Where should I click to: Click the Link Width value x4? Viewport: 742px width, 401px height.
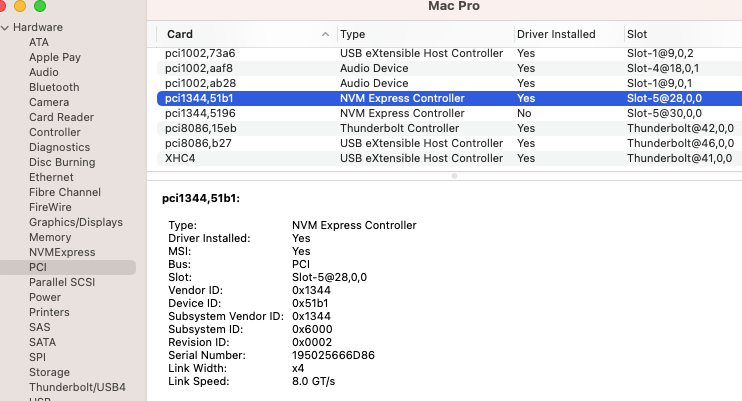click(x=298, y=368)
